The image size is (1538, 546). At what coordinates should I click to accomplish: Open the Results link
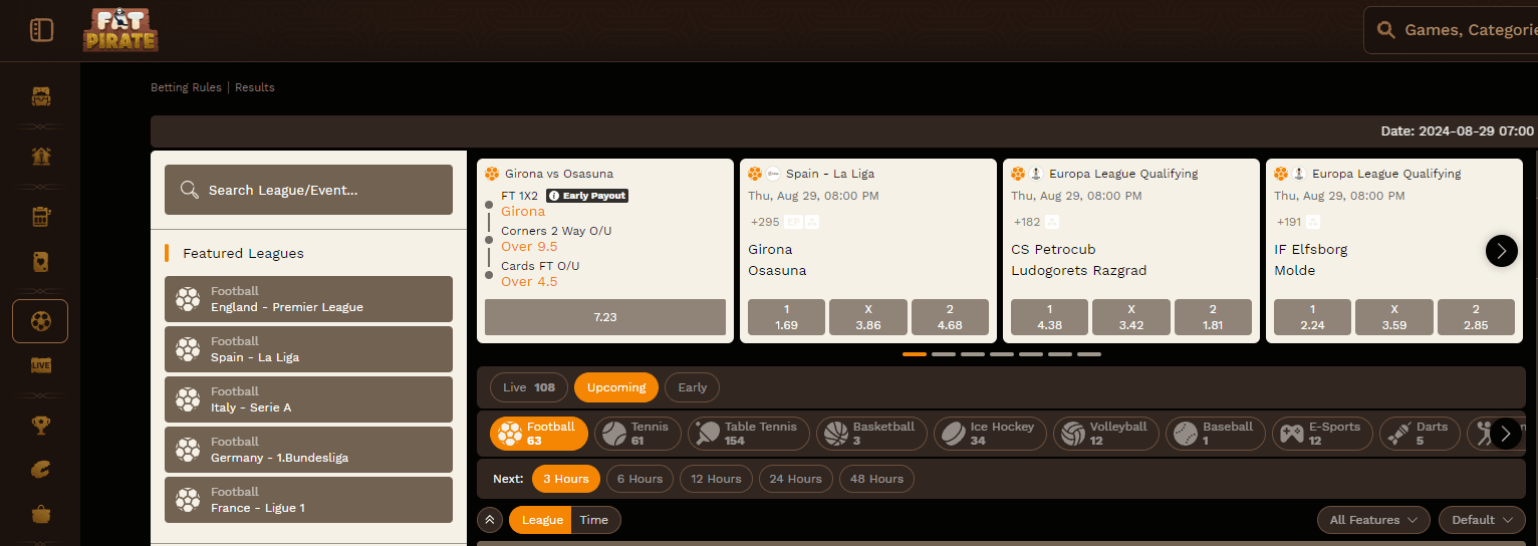tap(254, 88)
